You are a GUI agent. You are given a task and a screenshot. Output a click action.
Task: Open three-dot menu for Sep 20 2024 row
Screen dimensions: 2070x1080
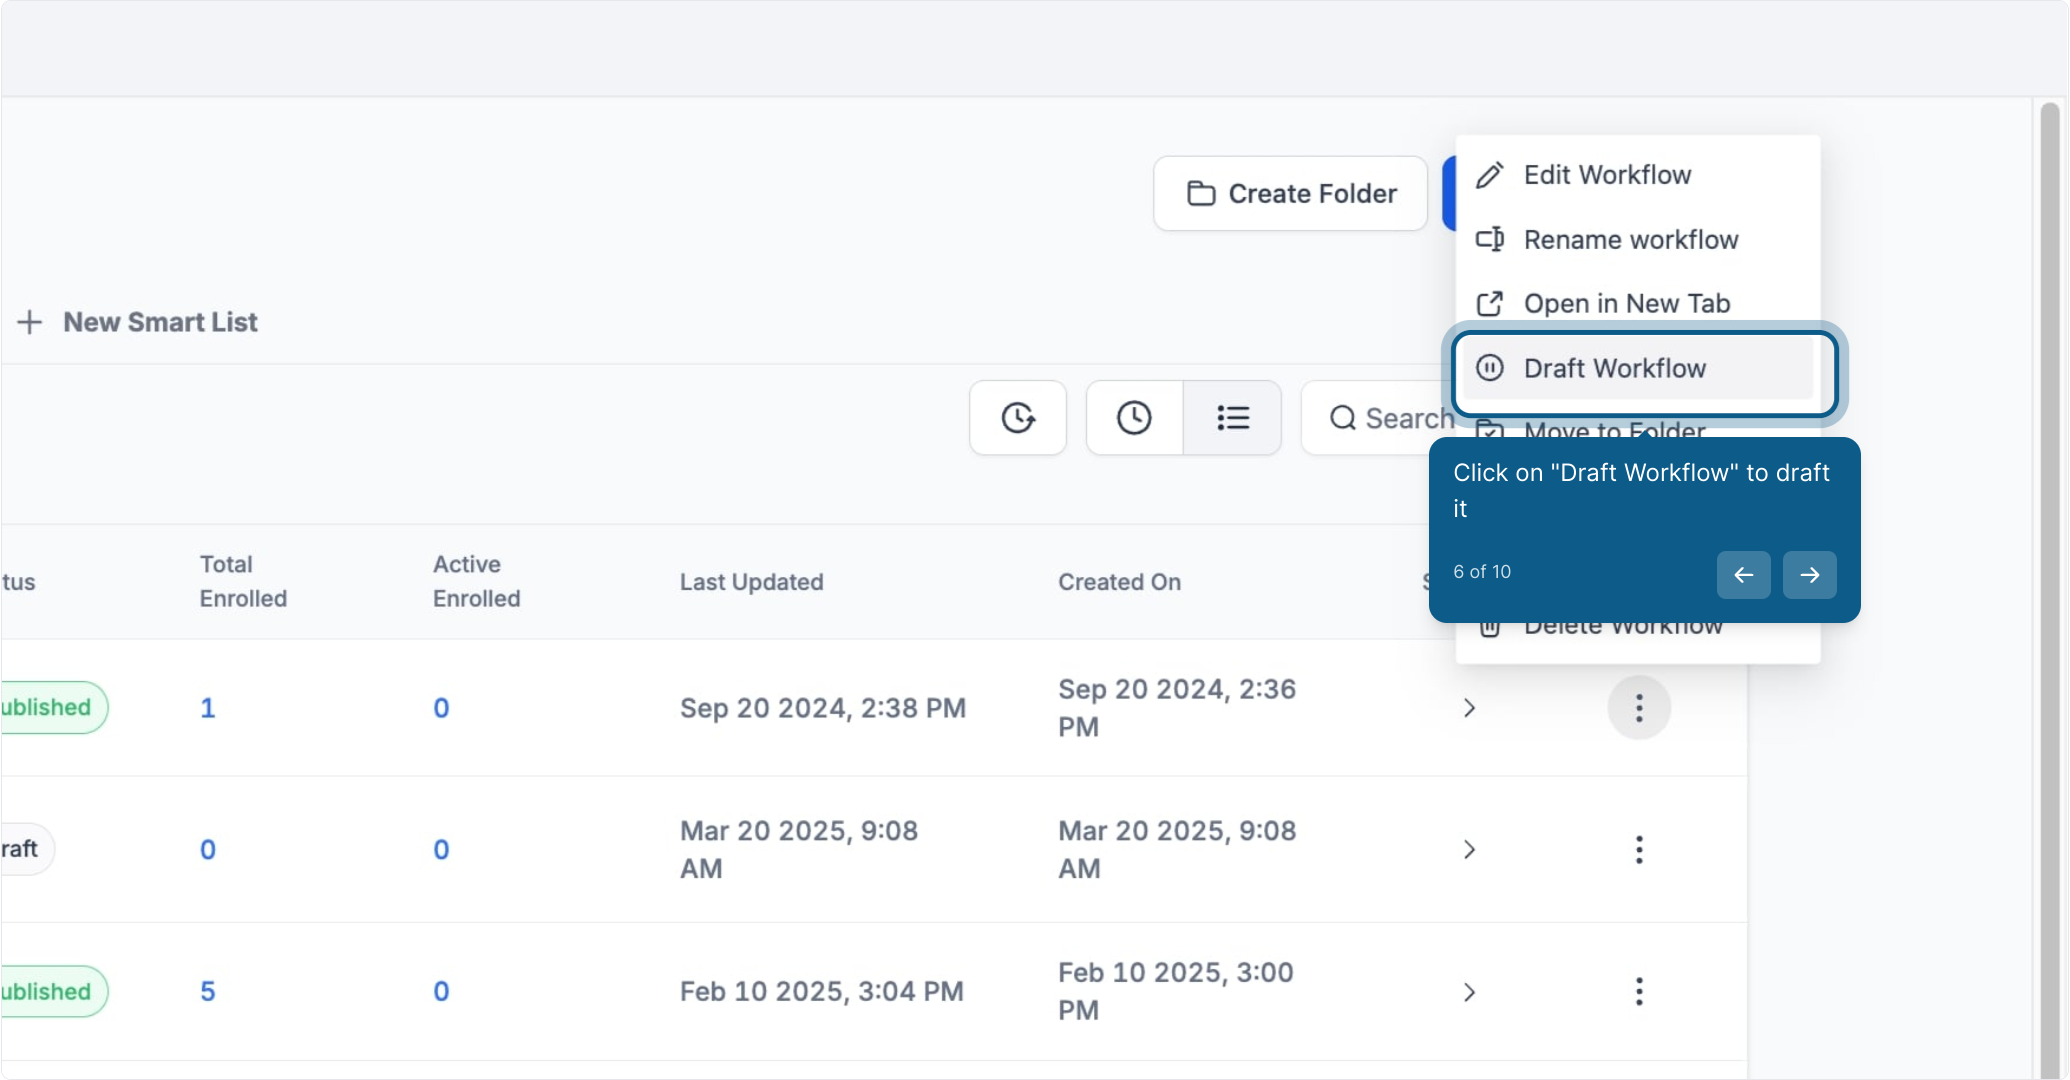(1639, 708)
